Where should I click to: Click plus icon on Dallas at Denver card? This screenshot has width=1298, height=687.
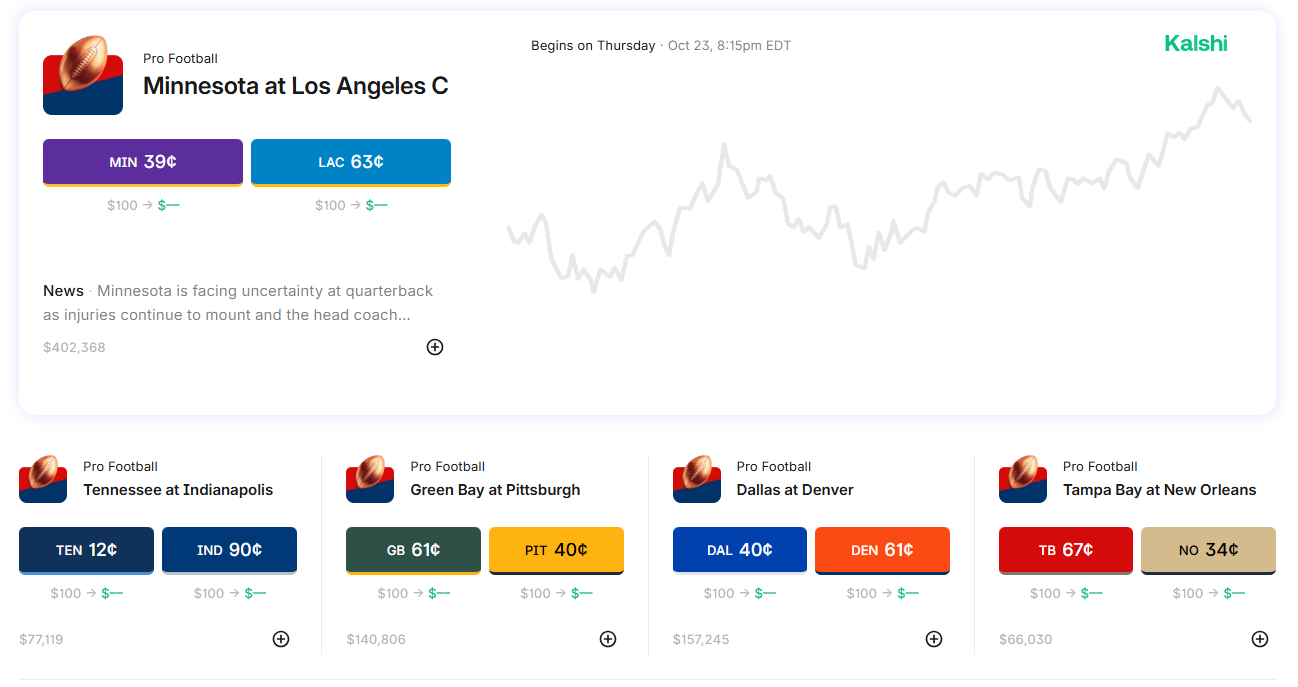(x=934, y=639)
